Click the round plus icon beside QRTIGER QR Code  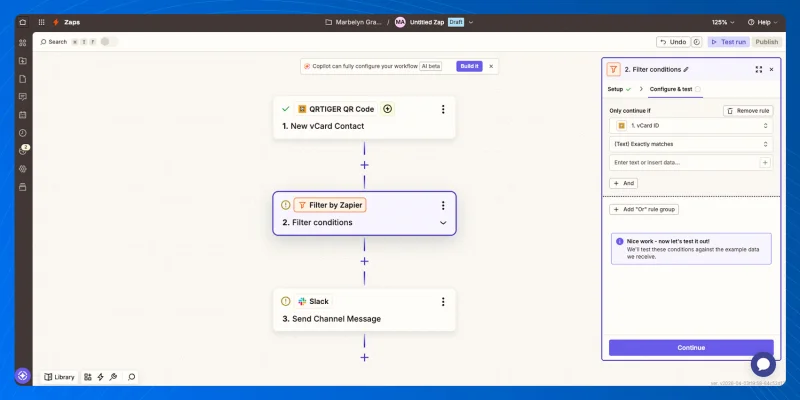point(388,109)
